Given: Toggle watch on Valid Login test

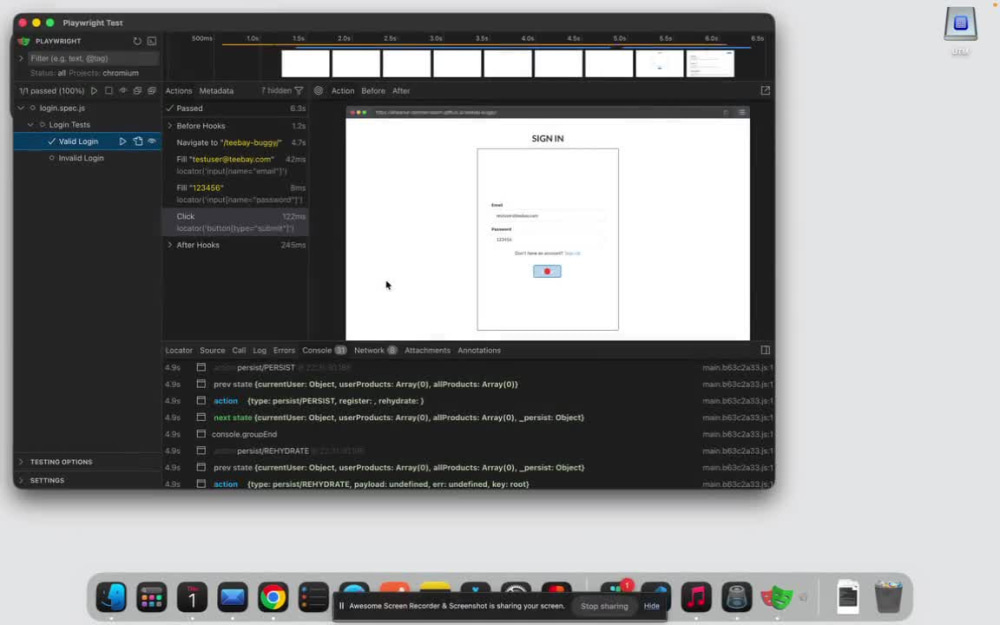Looking at the screenshot, I should coord(152,141).
